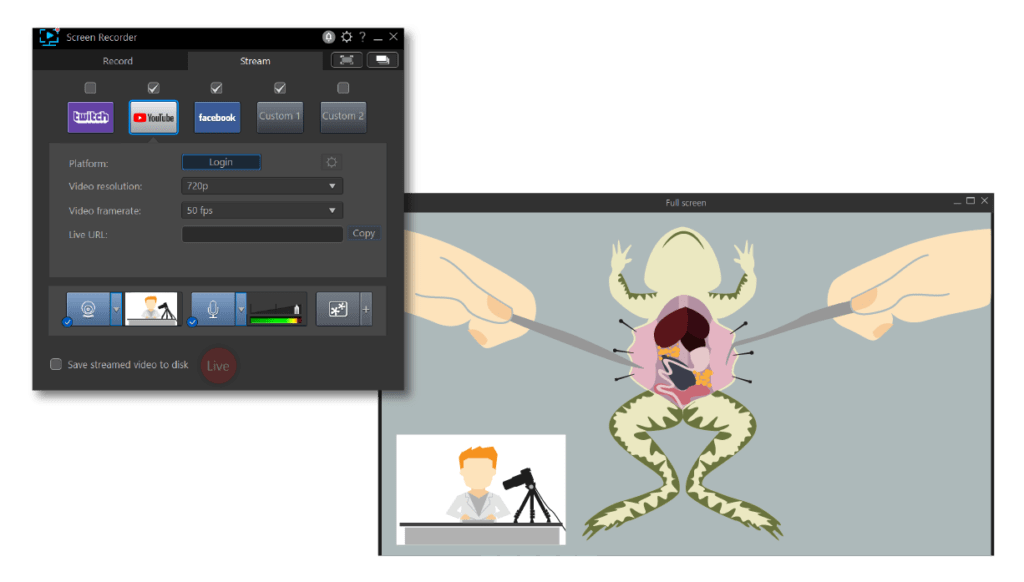Switch to the Record tab

[x=118, y=61]
